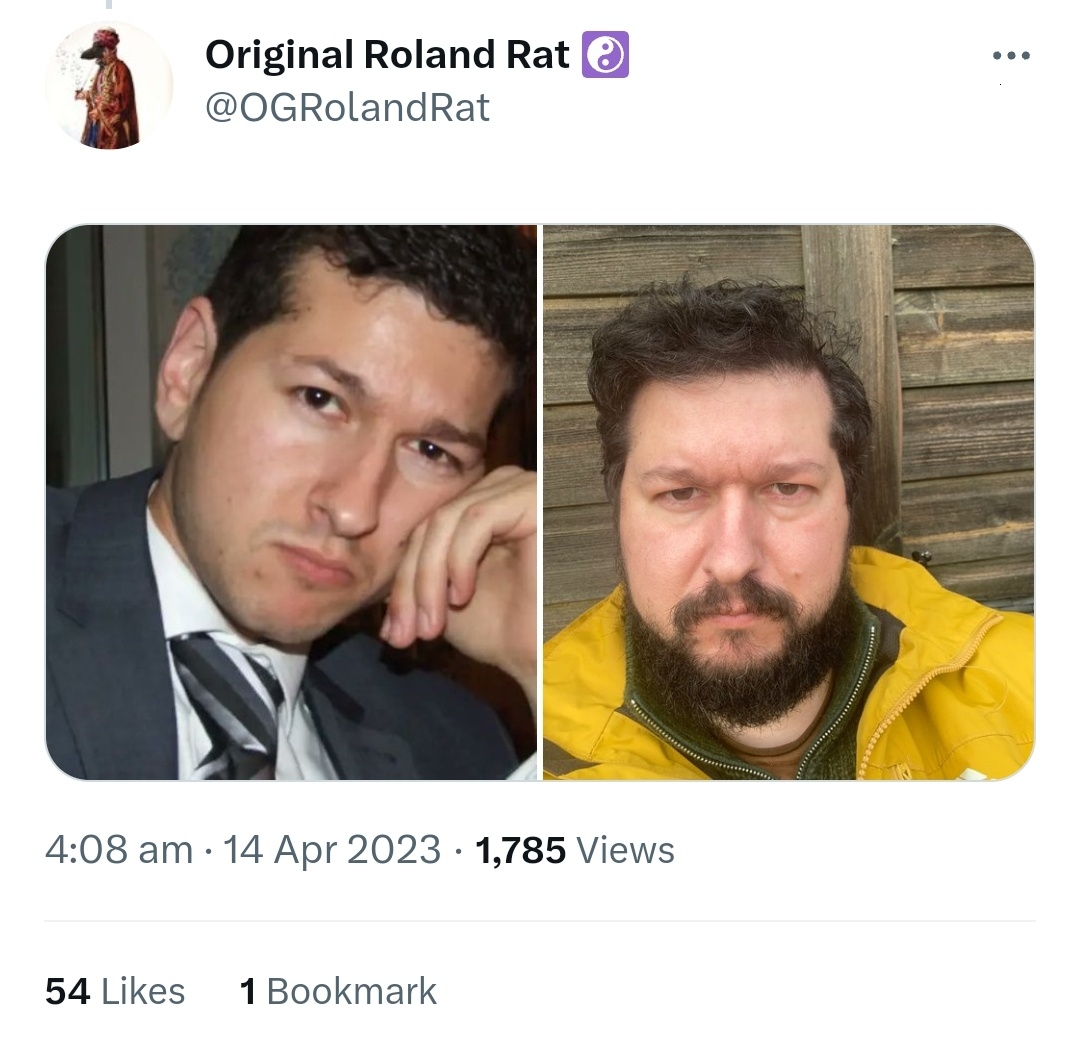
Task: Show the Likes list via label
Action: click(143, 992)
